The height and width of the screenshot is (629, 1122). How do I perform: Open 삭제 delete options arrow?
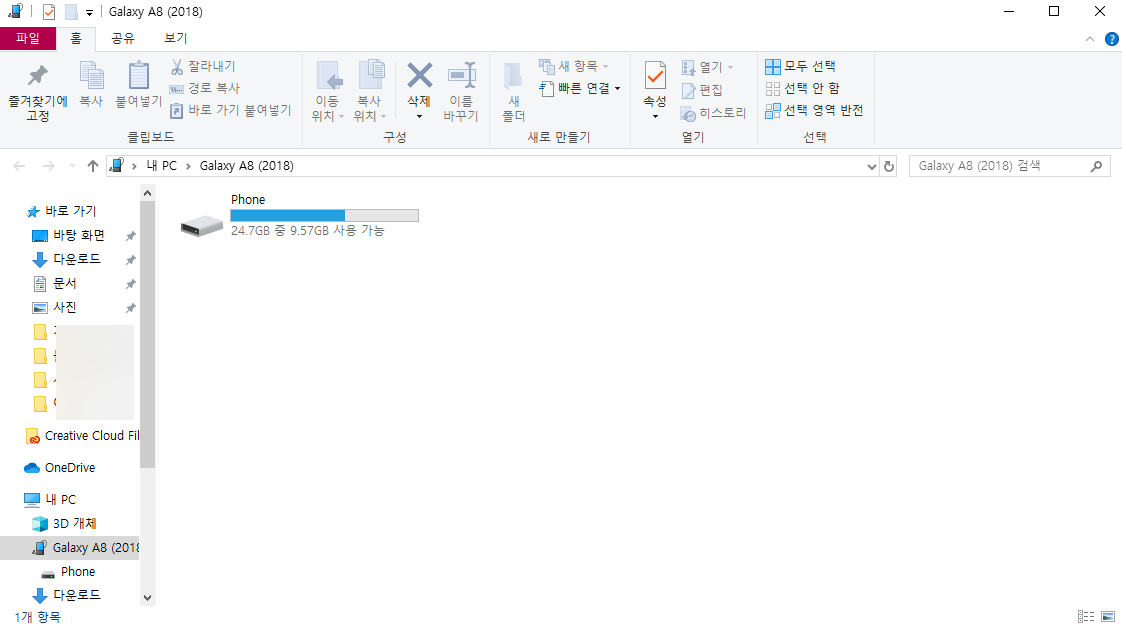[x=419, y=117]
